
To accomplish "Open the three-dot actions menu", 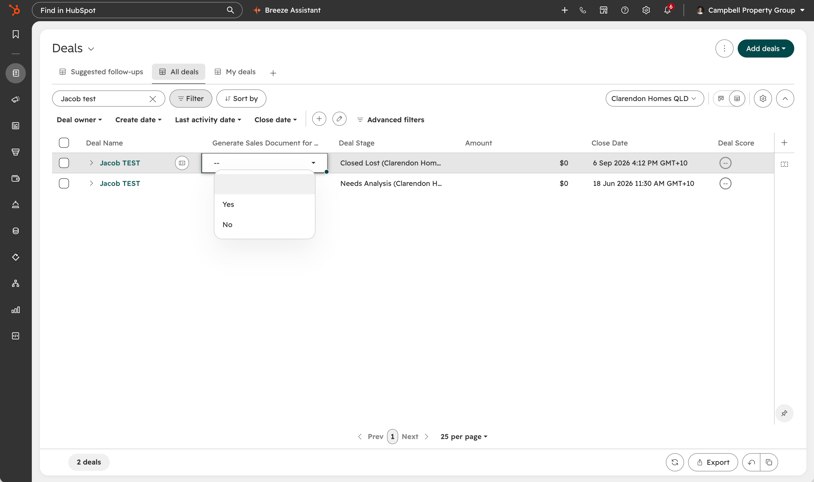I will [x=724, y=48].
